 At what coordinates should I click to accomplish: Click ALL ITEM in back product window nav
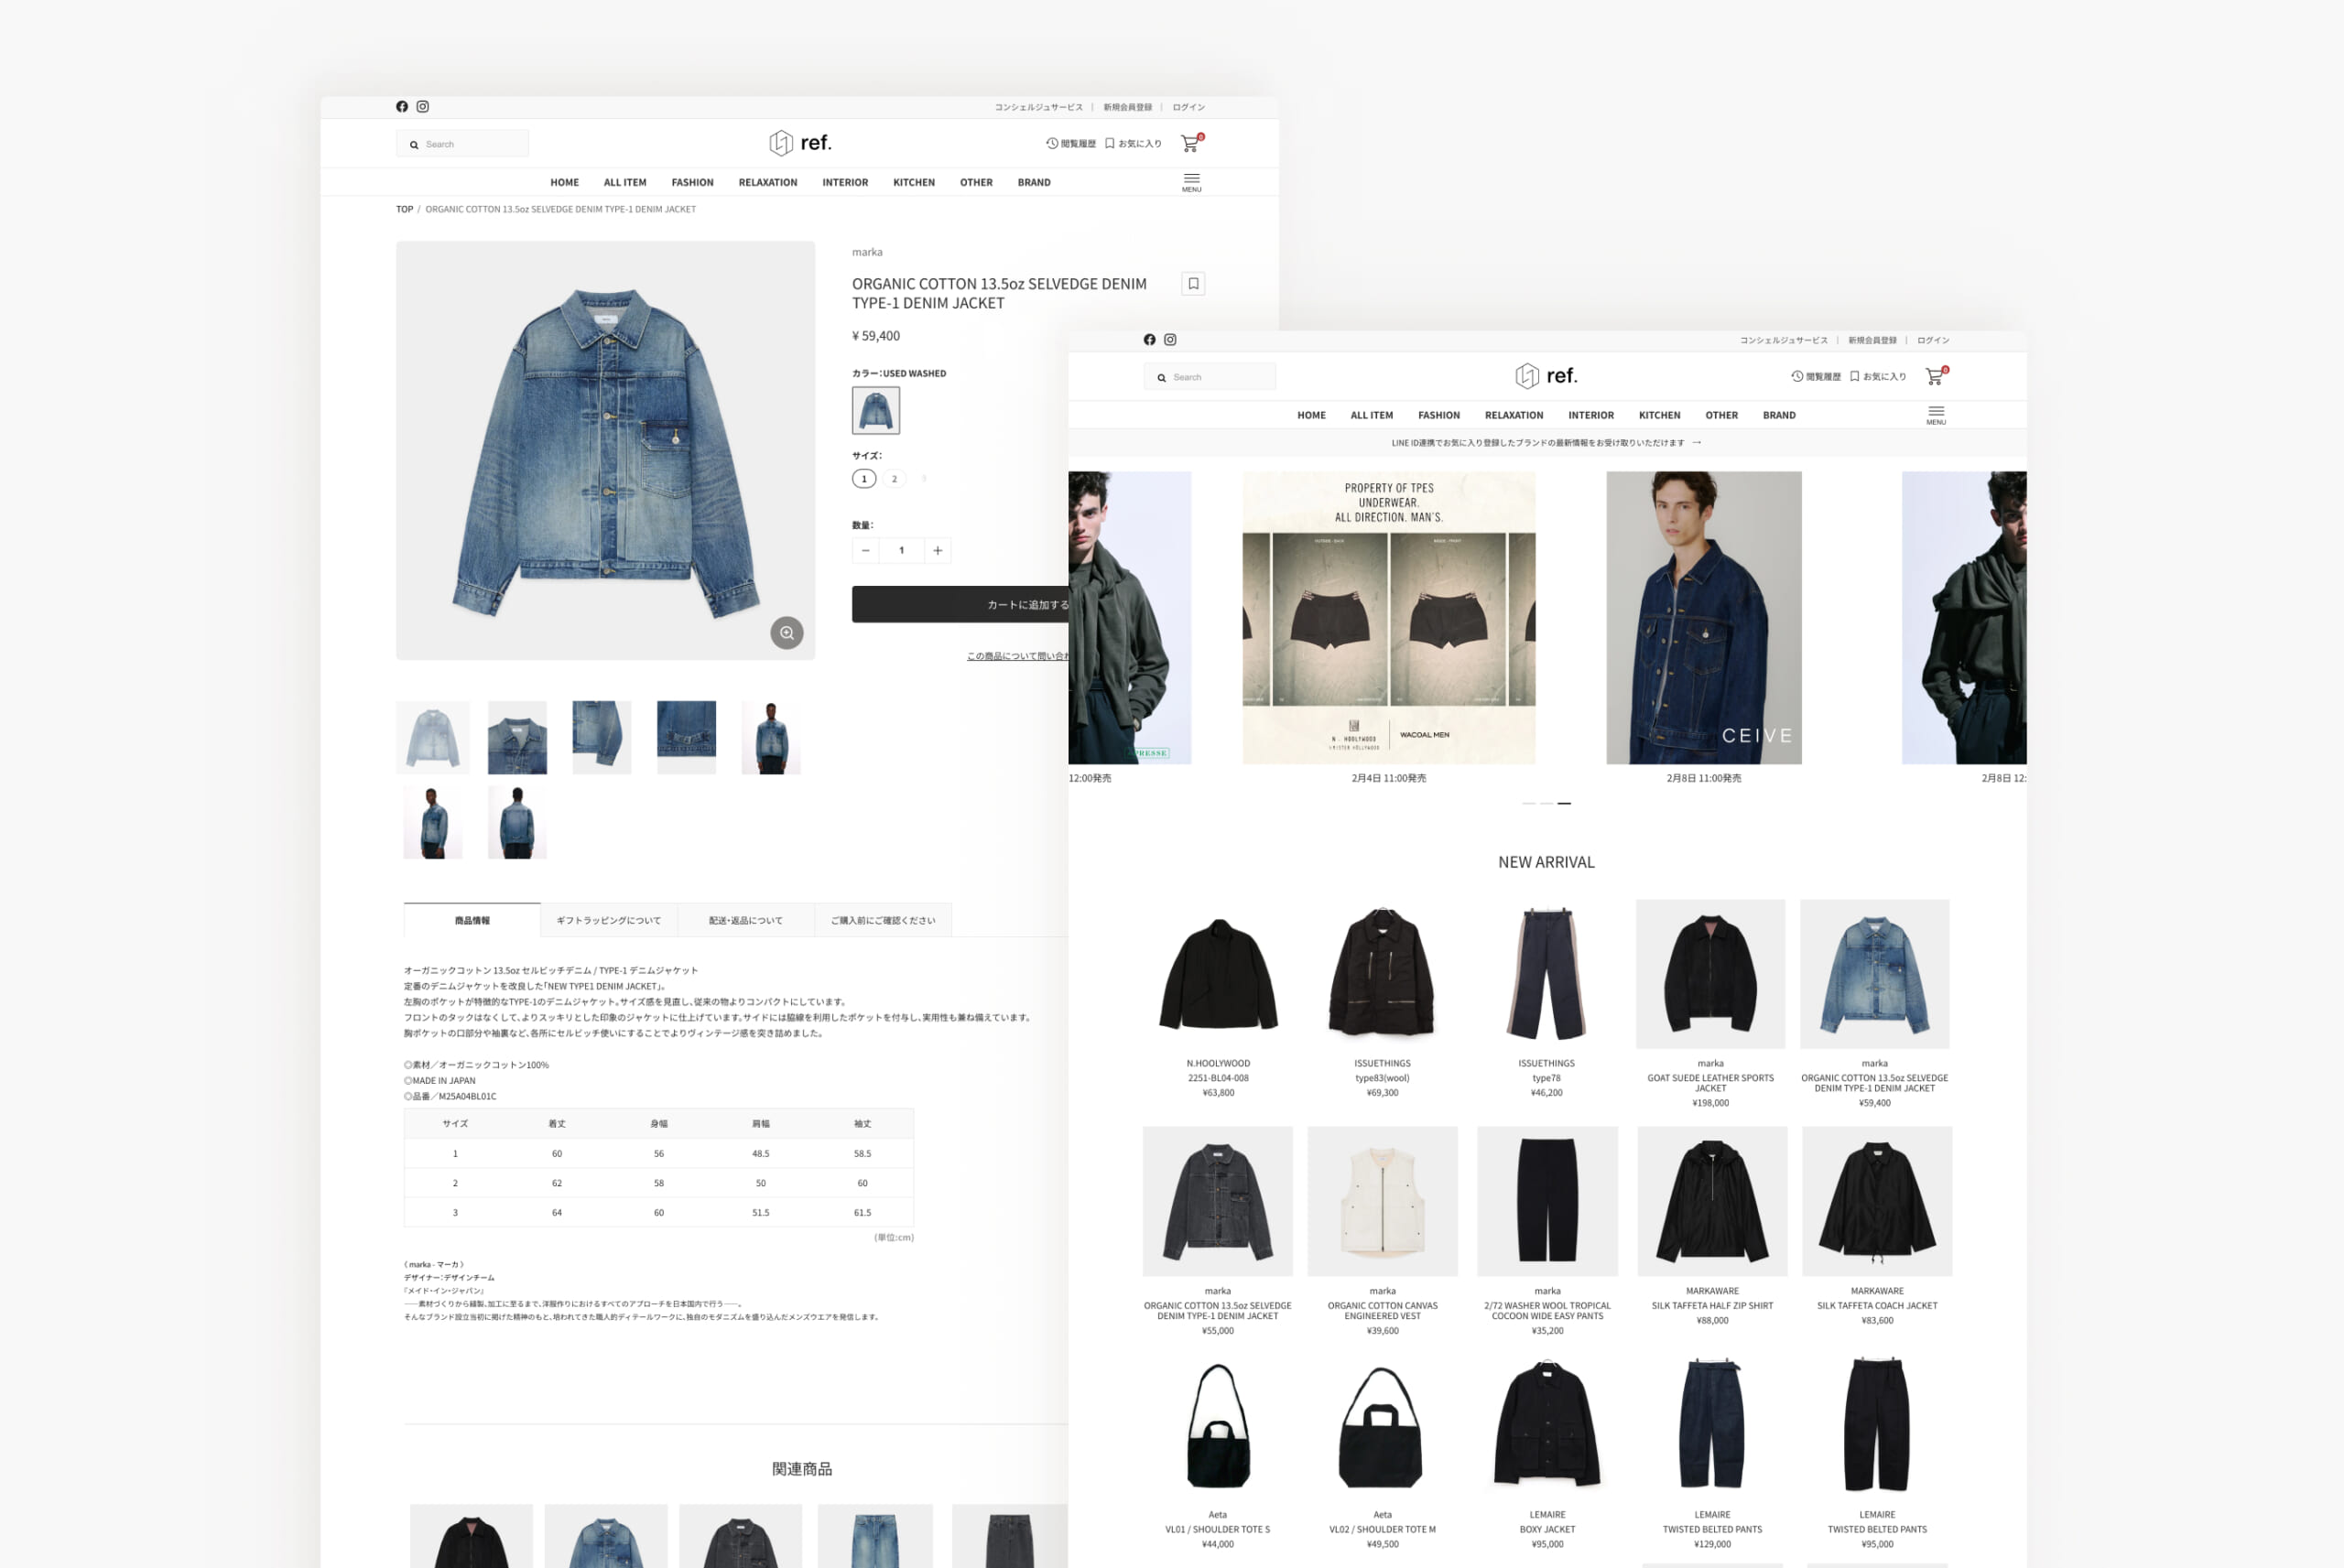click(x=625, y=183)
